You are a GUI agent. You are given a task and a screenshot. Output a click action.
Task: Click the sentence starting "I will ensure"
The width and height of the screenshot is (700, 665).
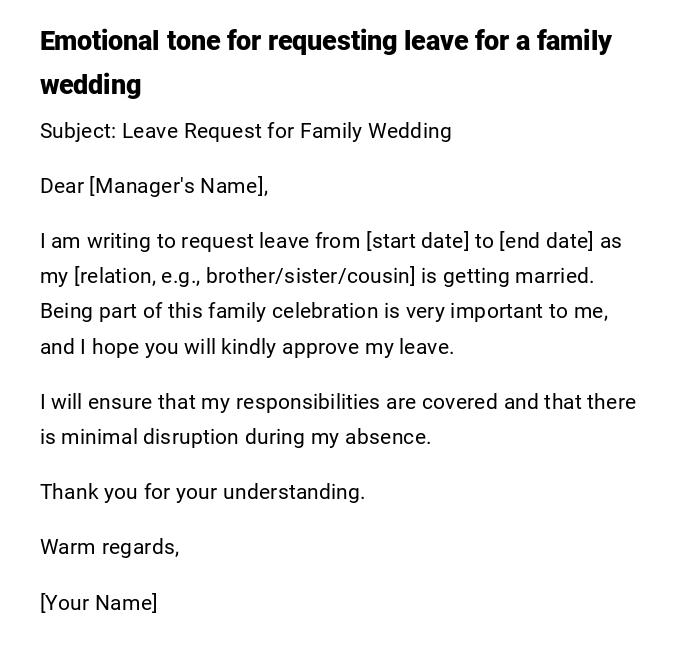[338, 402]
